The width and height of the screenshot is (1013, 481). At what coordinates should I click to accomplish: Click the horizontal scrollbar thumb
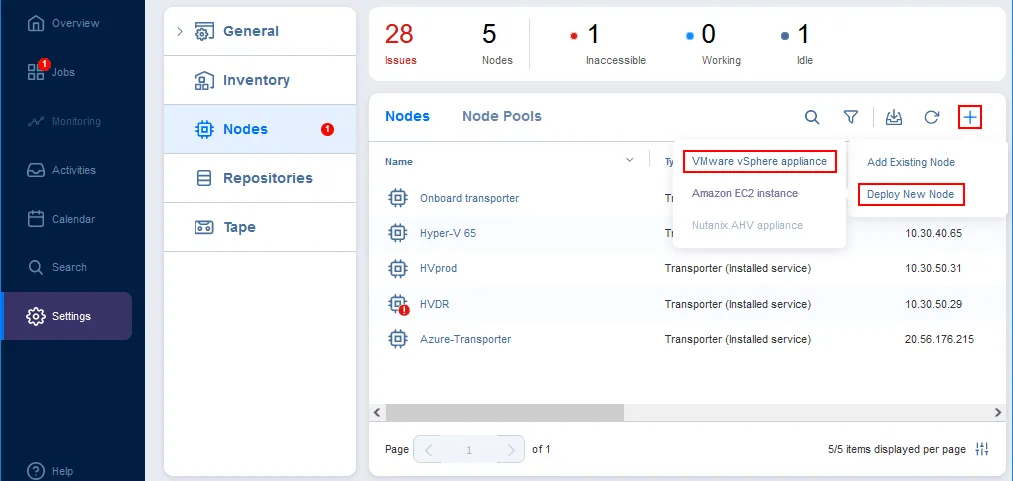click(x=504, y=412)
